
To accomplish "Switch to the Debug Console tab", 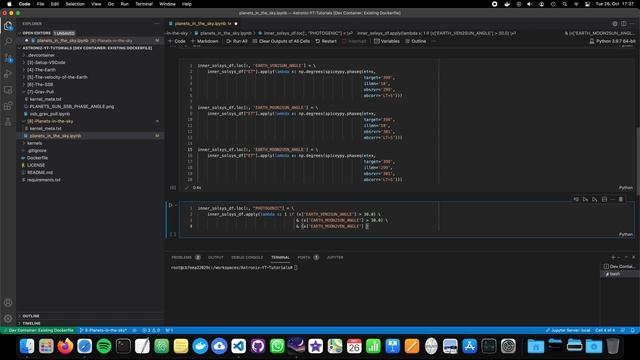I will pos(247,257).
